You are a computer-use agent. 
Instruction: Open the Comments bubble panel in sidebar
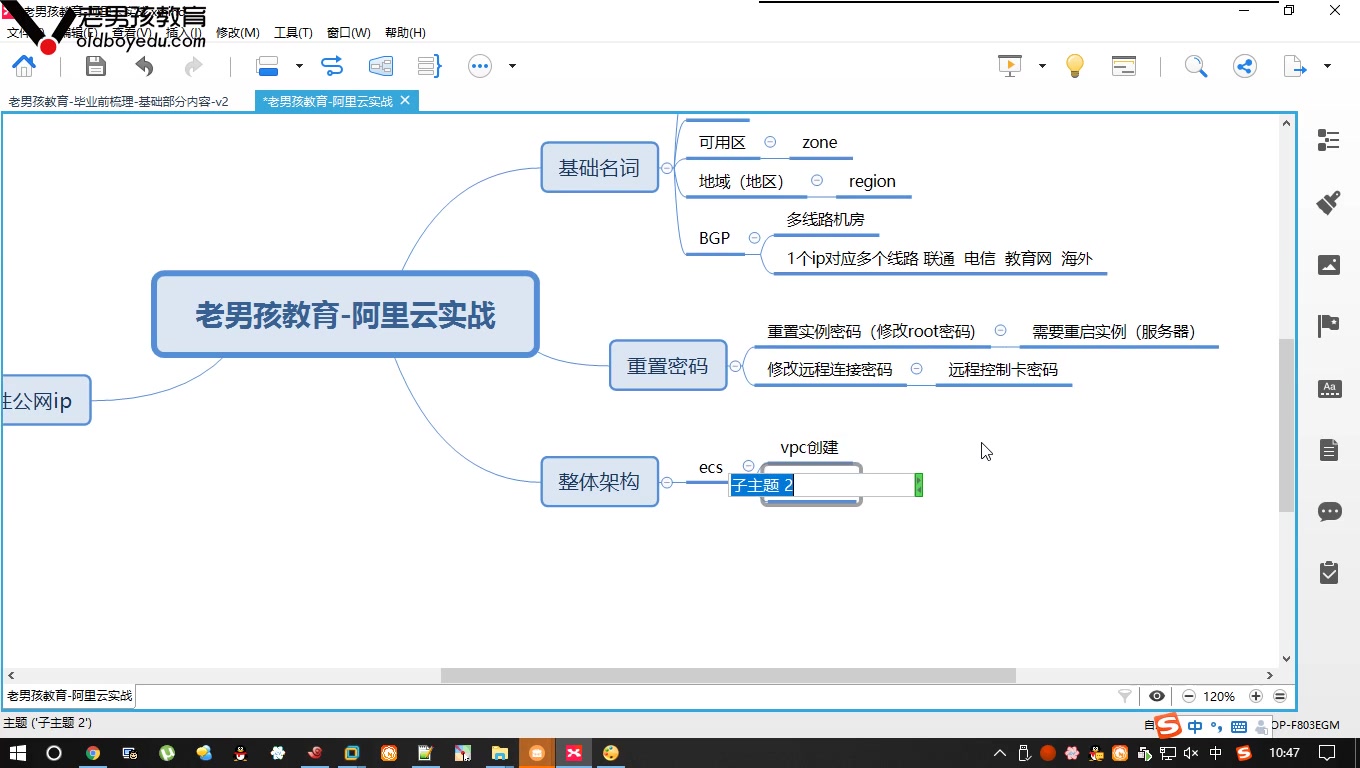(x=1329, y=512)
